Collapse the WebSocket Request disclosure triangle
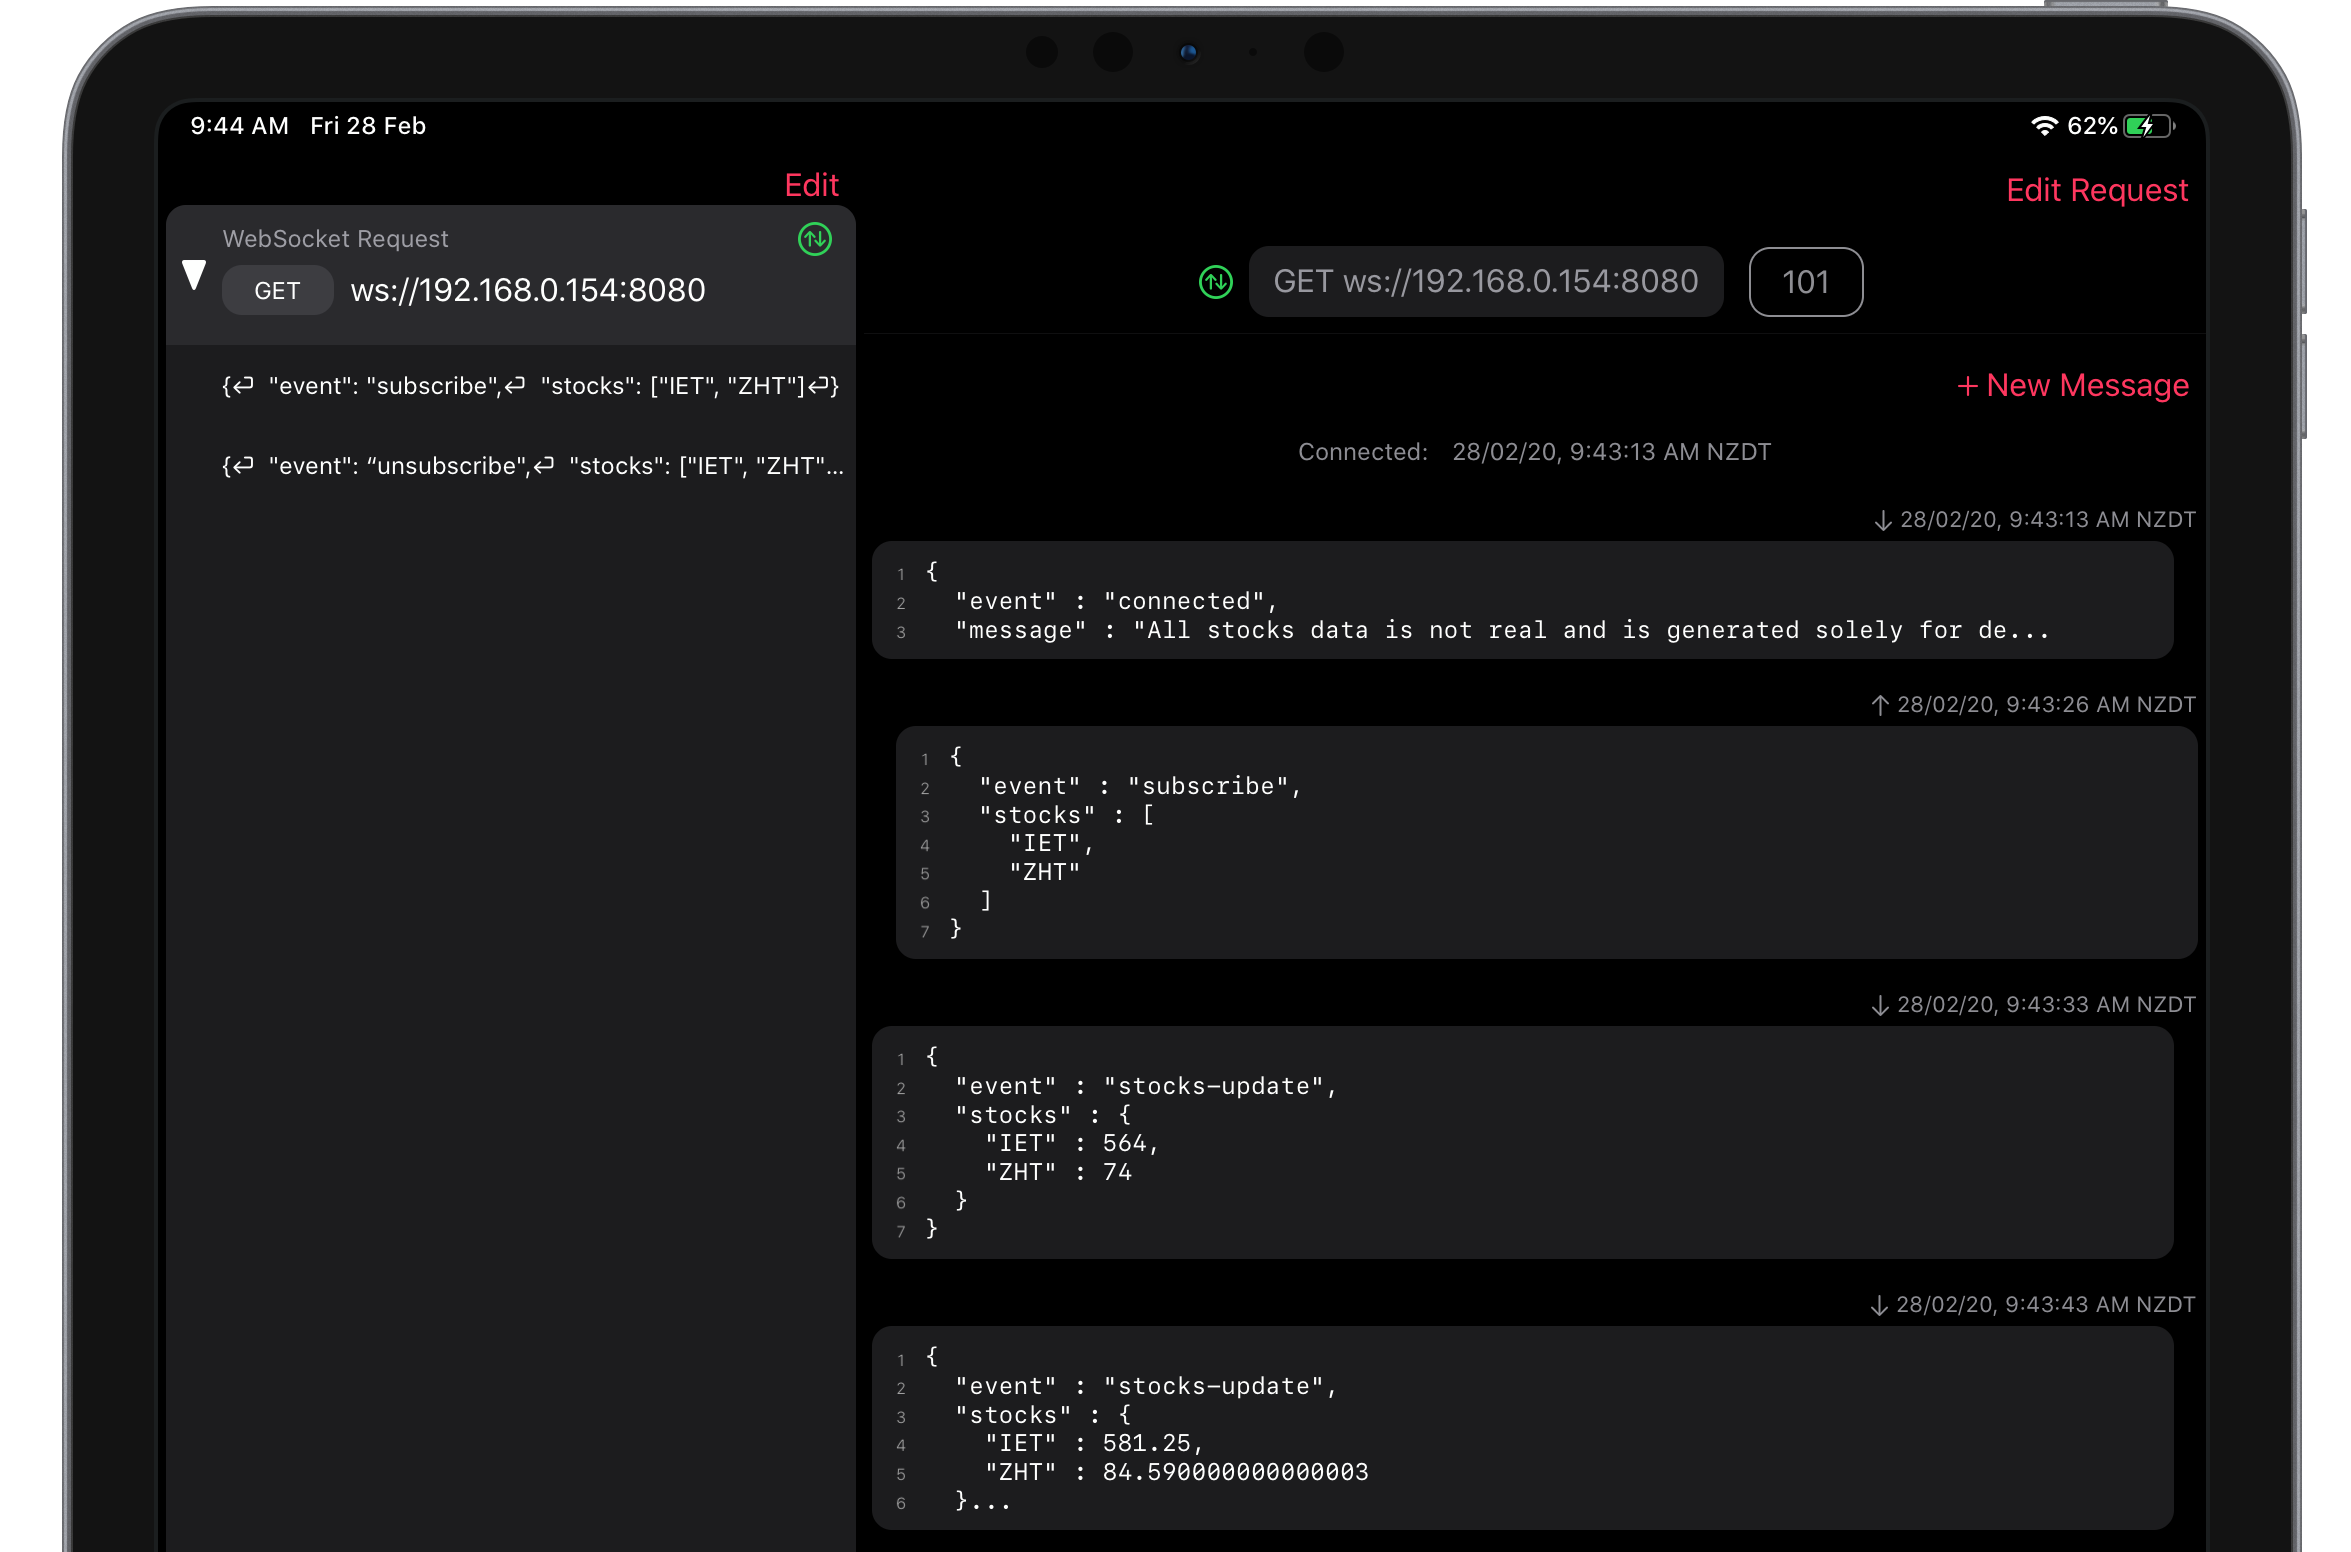 click(194, 275)
